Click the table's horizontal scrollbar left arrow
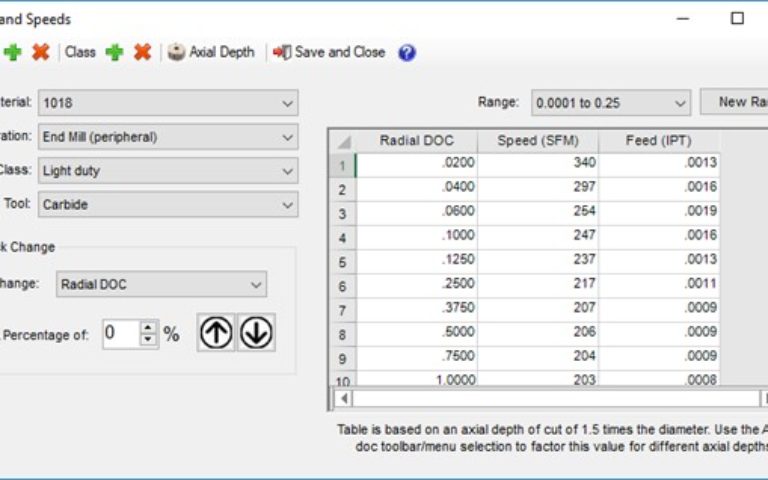 pyautogui.click(x=343, y=398)
